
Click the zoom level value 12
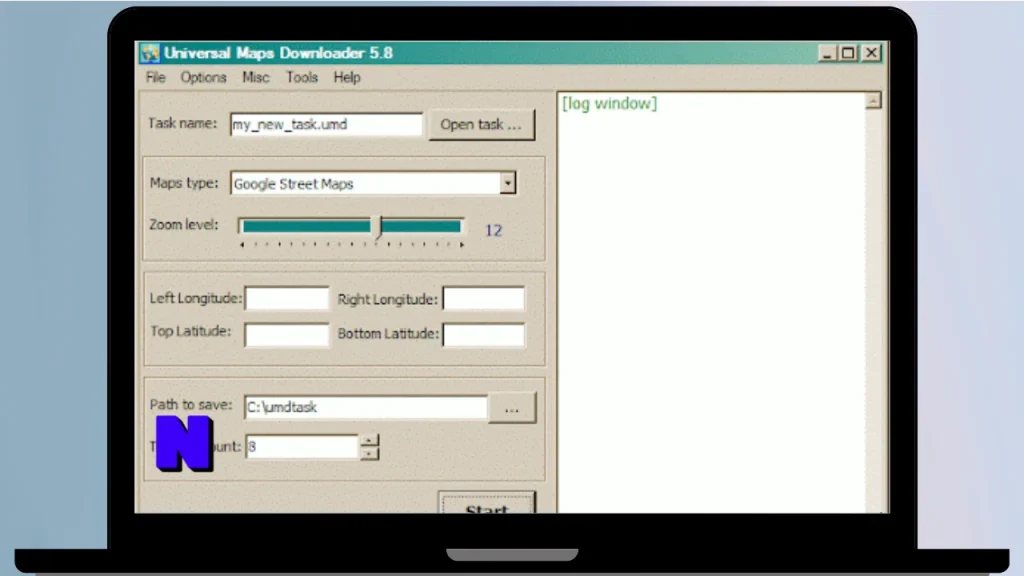point(494,230)
